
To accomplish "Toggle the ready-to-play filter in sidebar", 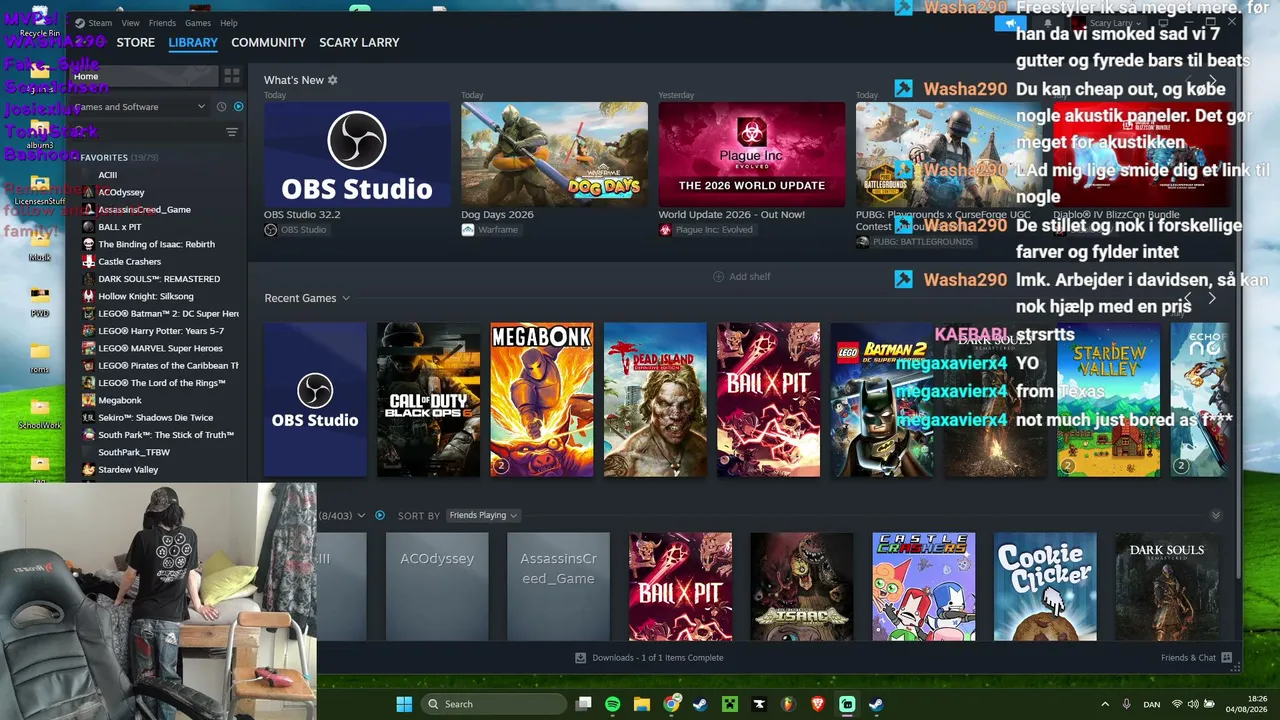I will [x=238, y=107].
